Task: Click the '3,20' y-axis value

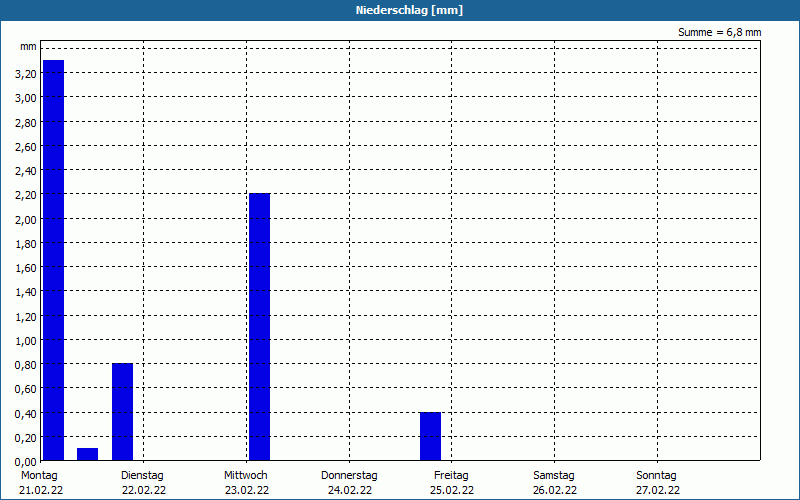Action: pos(26,74)
